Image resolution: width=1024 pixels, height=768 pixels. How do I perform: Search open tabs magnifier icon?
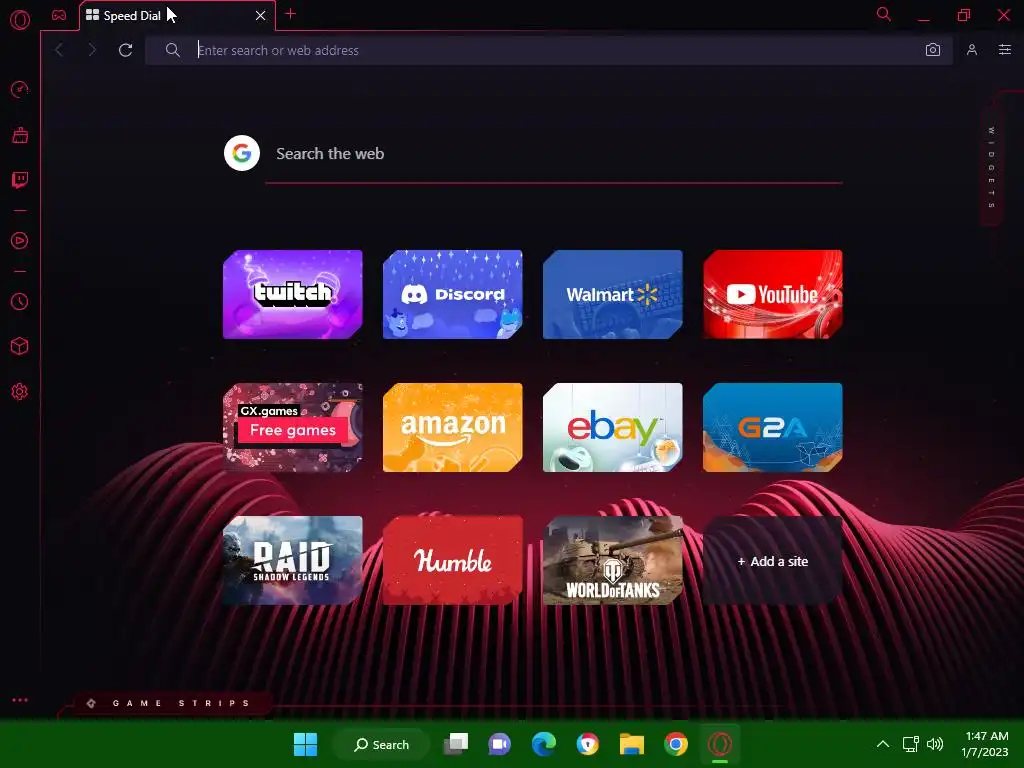(884, 14)
